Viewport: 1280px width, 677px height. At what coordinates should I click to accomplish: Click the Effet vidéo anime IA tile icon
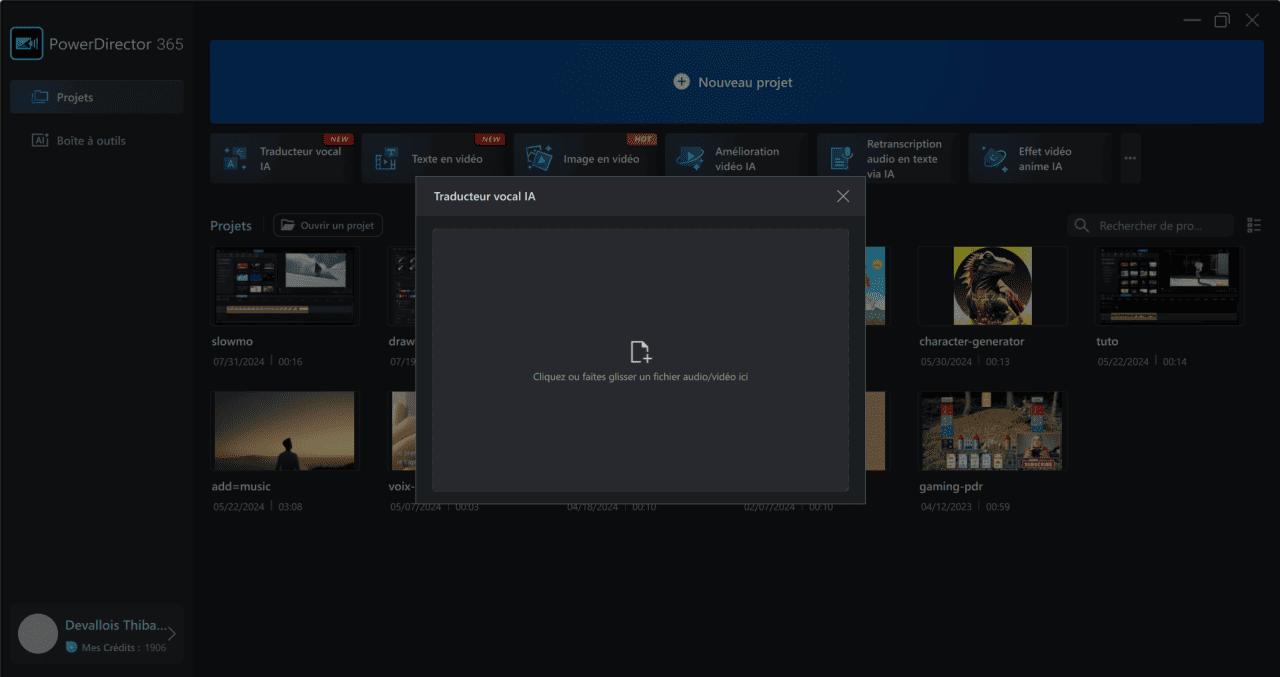coord(994,159)
